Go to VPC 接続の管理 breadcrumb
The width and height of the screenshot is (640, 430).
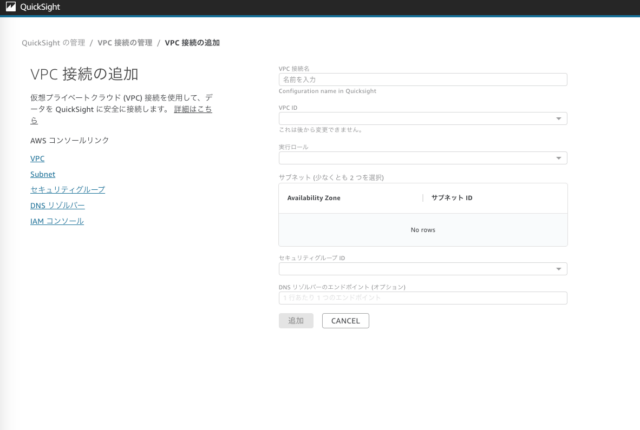(125, 43)
